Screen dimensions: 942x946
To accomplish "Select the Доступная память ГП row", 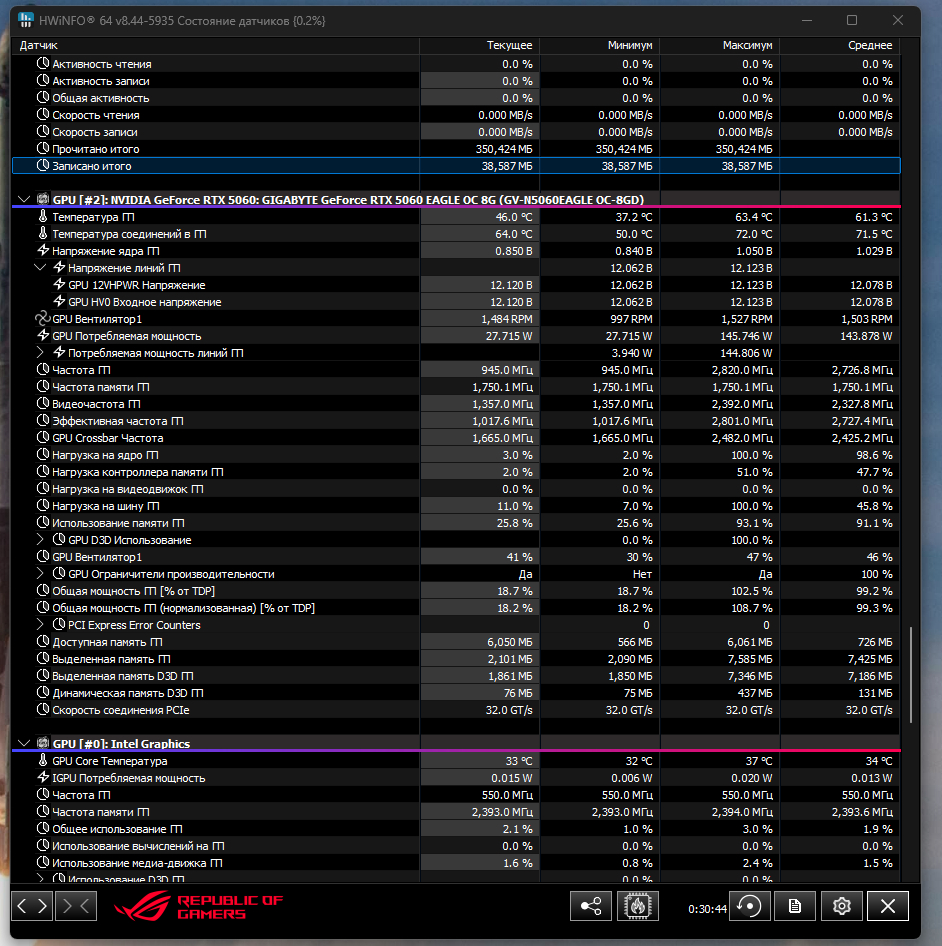I will 456,641.
